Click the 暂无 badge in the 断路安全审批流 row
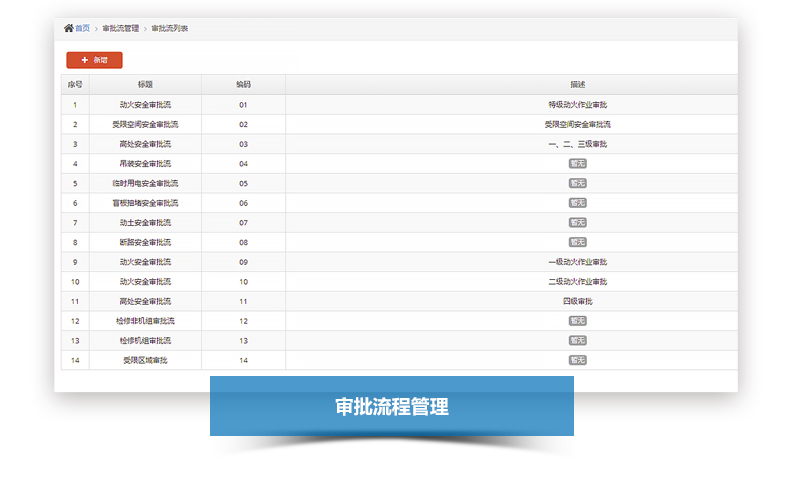 [x=577, y=242]
